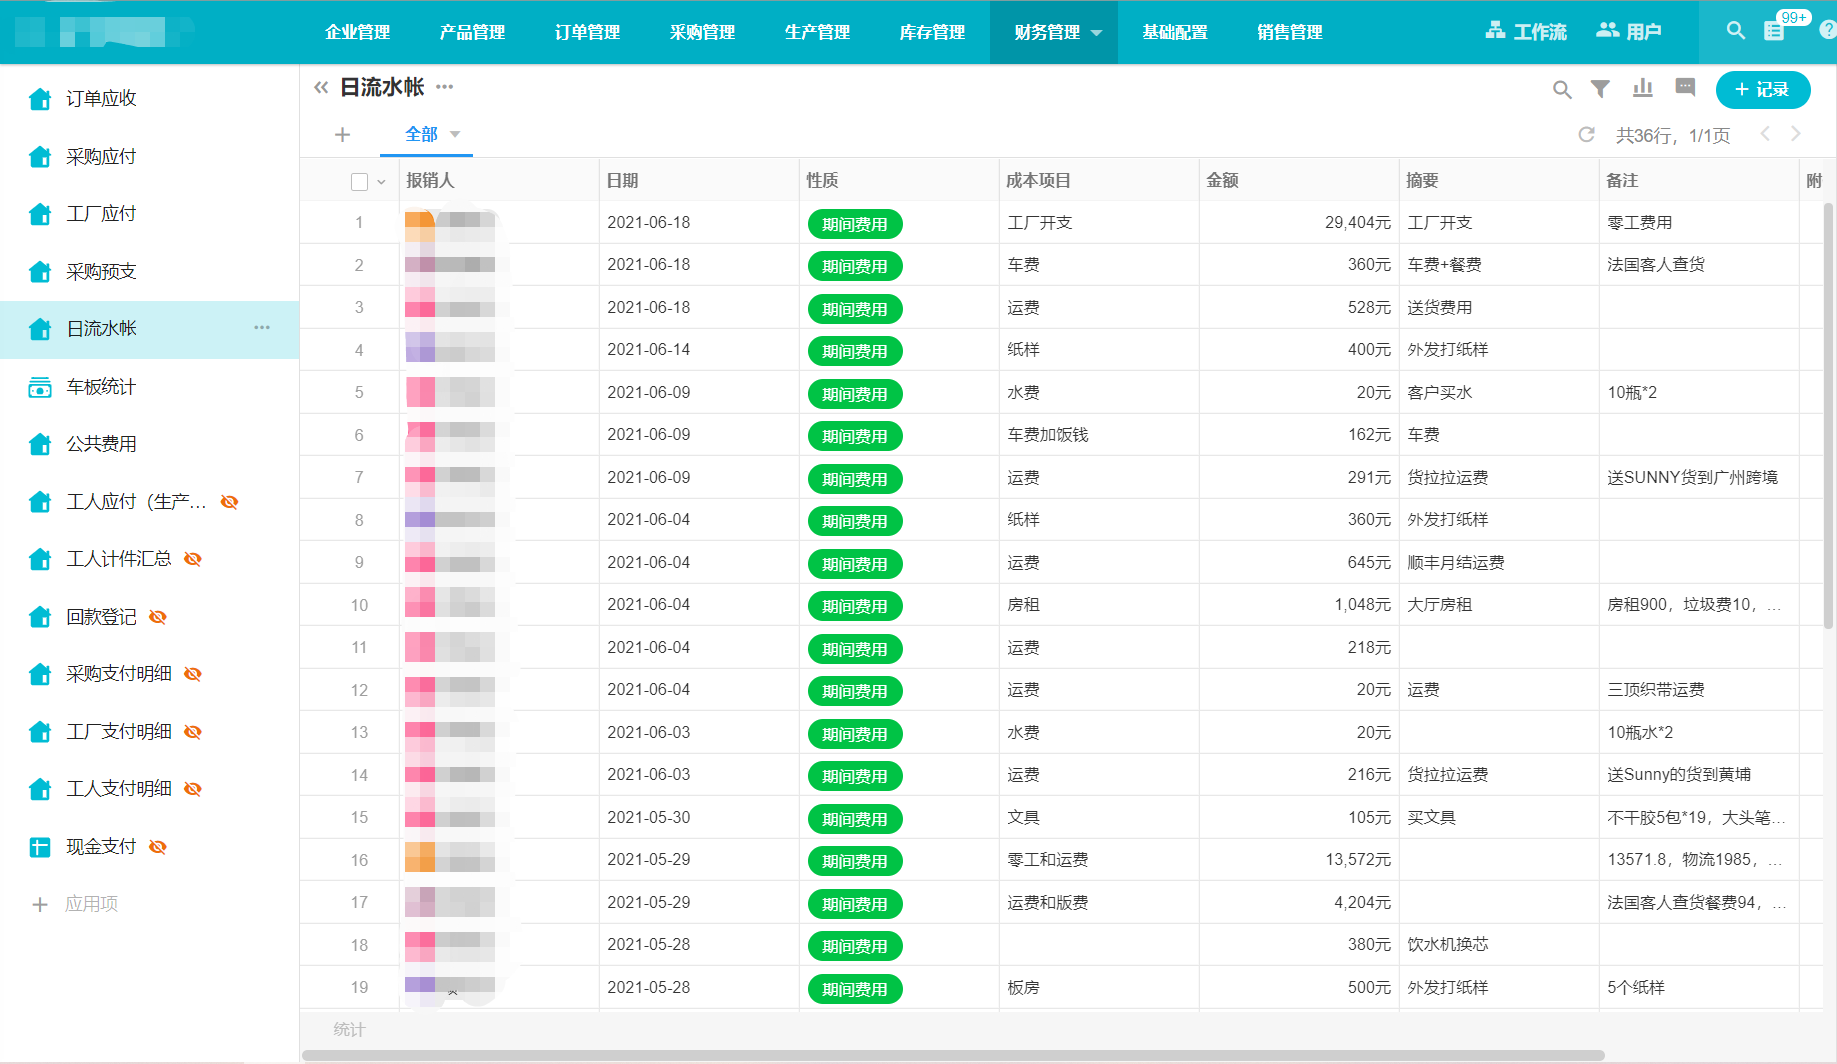This screenshot has height=1064, width=1837.
Task: Expand the 财务管理 dropdown arrow
Action: (x=1097, y=33)
